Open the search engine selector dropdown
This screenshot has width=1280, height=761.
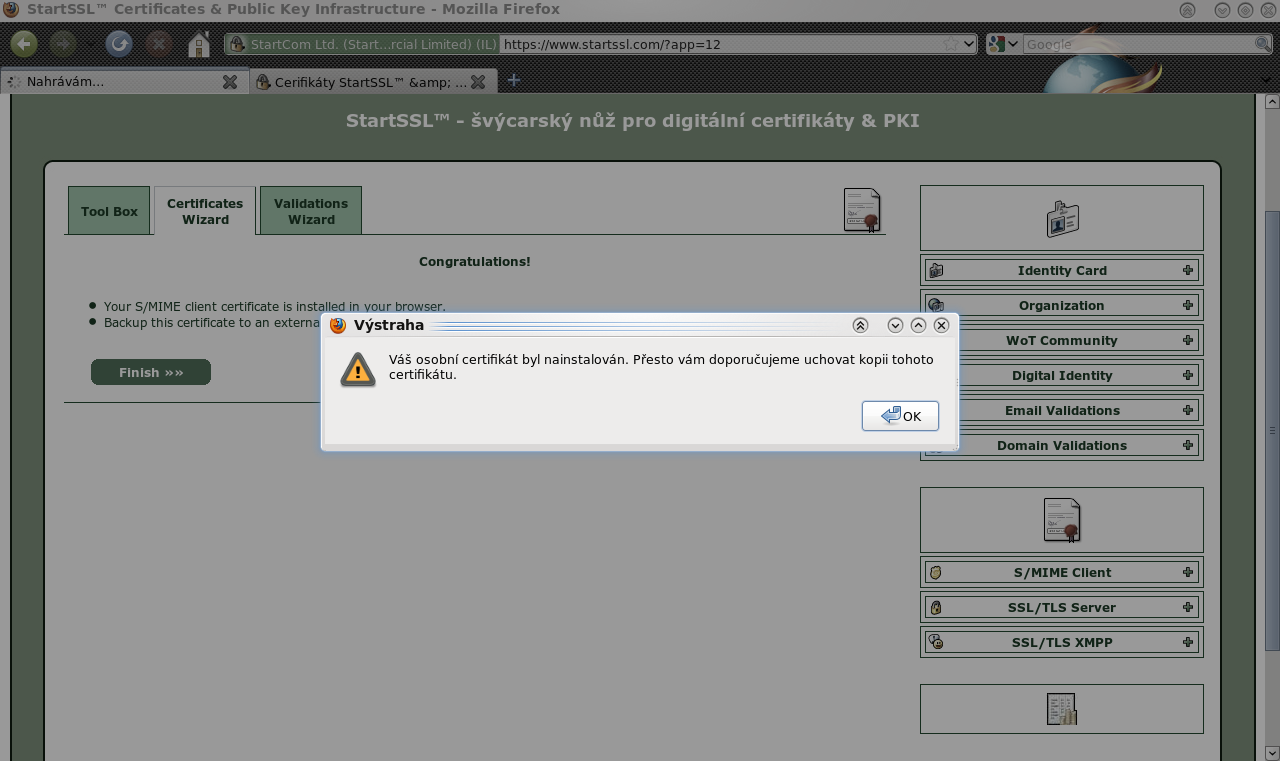click(1003, 44)
